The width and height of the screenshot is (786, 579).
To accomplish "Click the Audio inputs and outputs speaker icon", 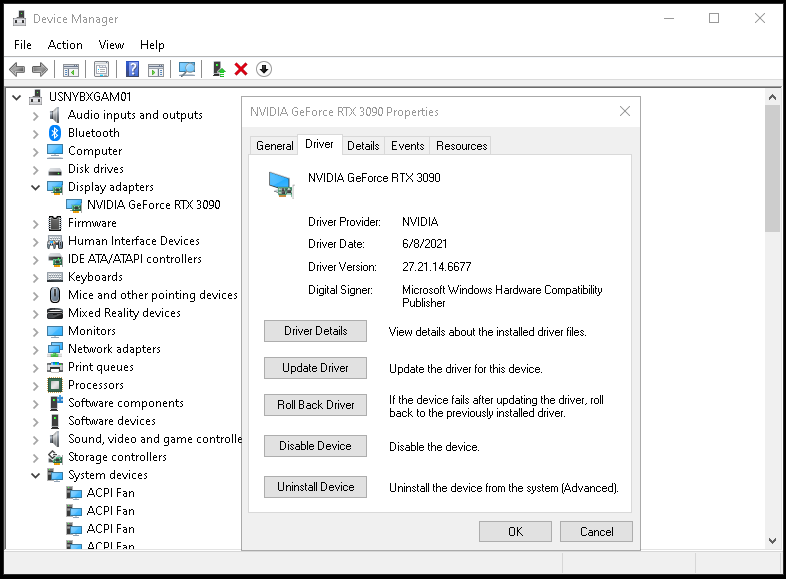I will click(x=55, y=115).
